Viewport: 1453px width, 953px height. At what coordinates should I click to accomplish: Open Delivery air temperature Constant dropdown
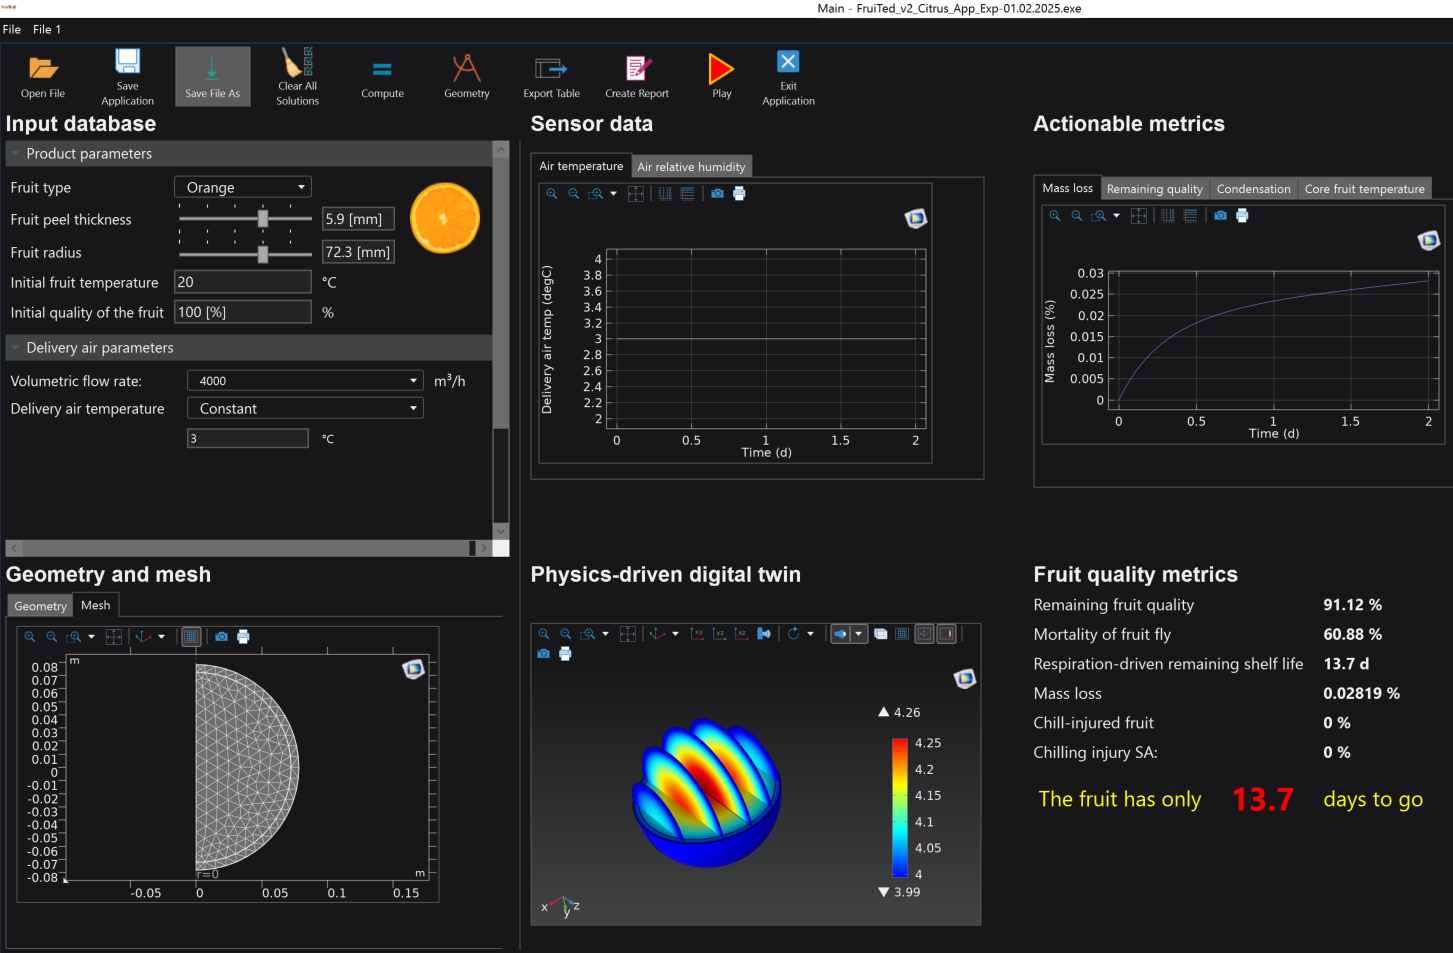[x=305, y=409]
